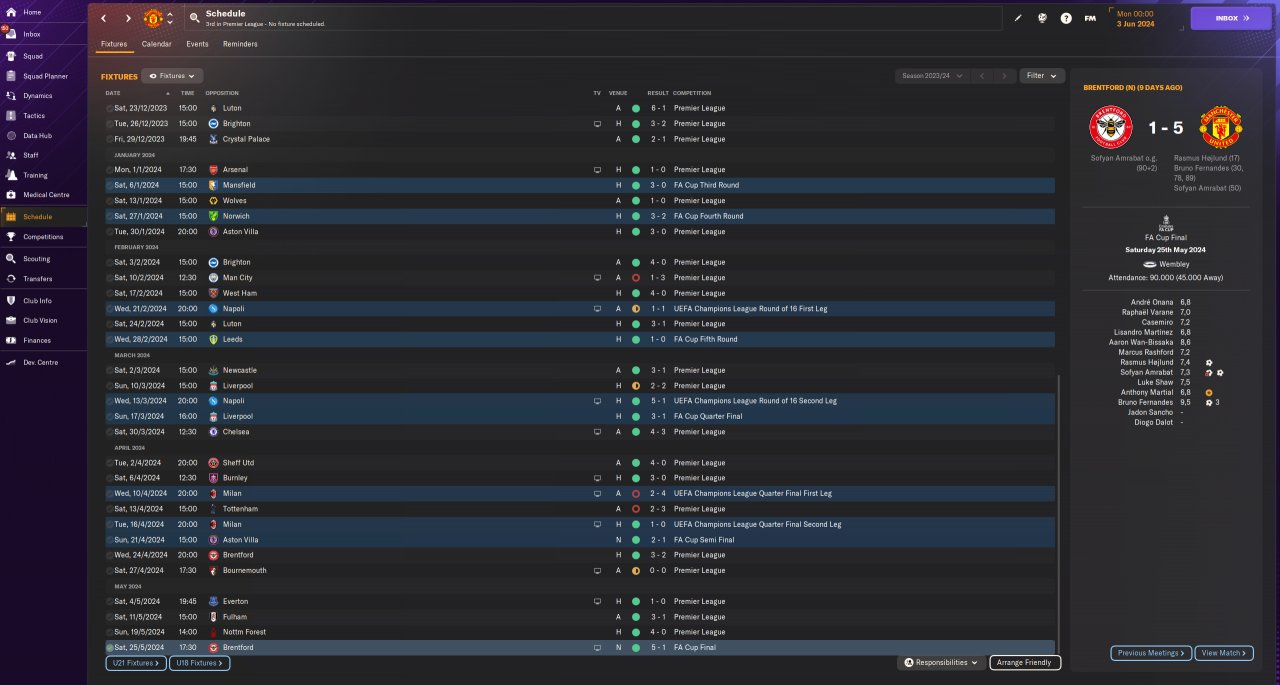Toggle the selection circle for Wed, 10/4/2024 Milan
The width and height of the screenshot is (1280, 685).
110,494
